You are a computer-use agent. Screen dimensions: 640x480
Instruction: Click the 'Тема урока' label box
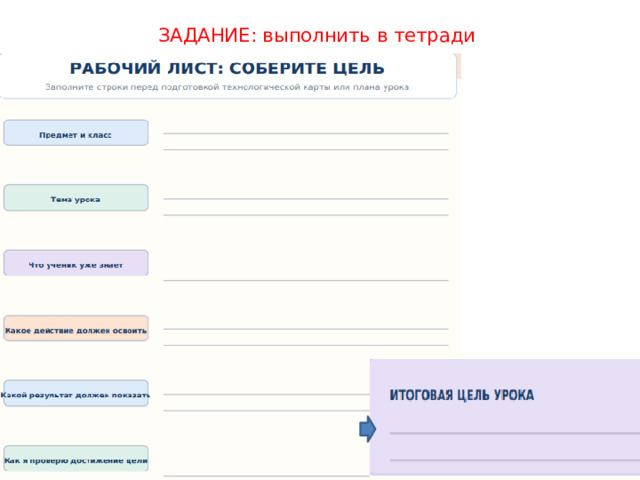click(76, 198)
